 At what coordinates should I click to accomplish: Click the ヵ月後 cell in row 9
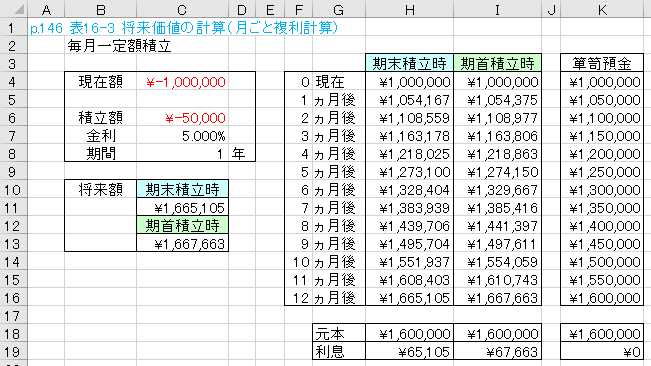click(339, 172)
